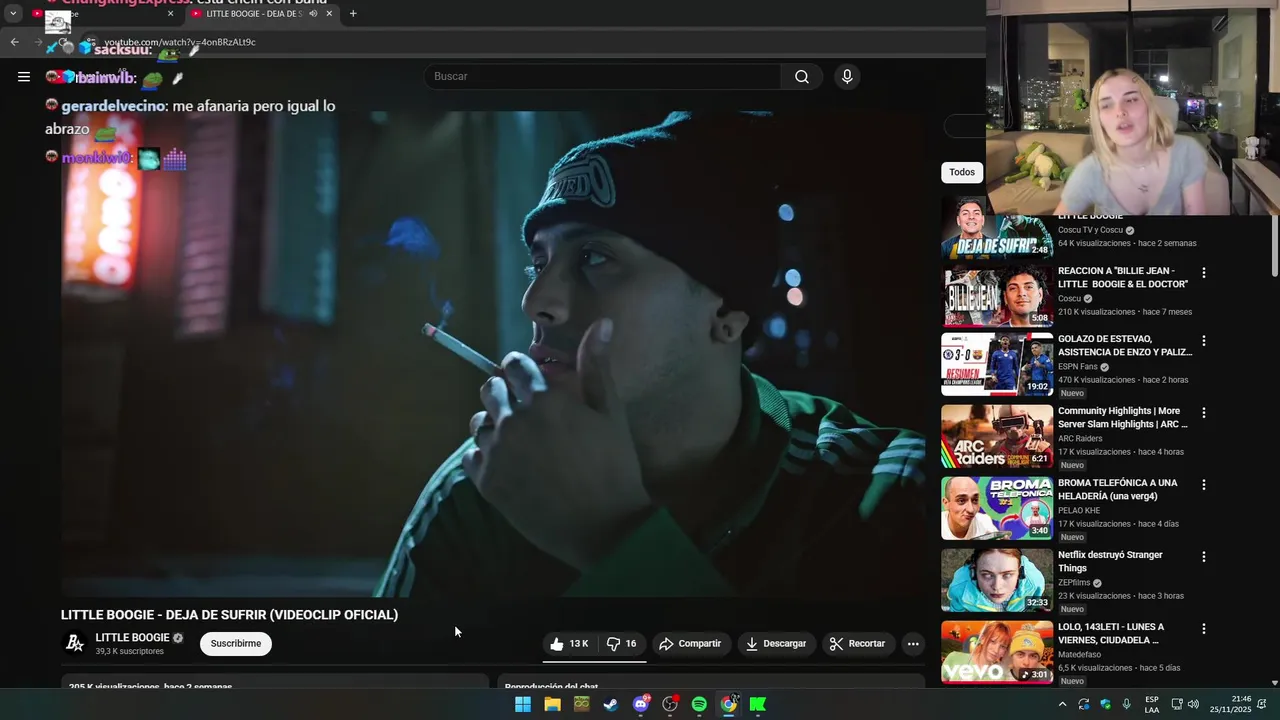Screen dimensions: 1280x720
Task: Open more actions ellipsis below video
Action: pyautogui.click(x=913, y=644)
